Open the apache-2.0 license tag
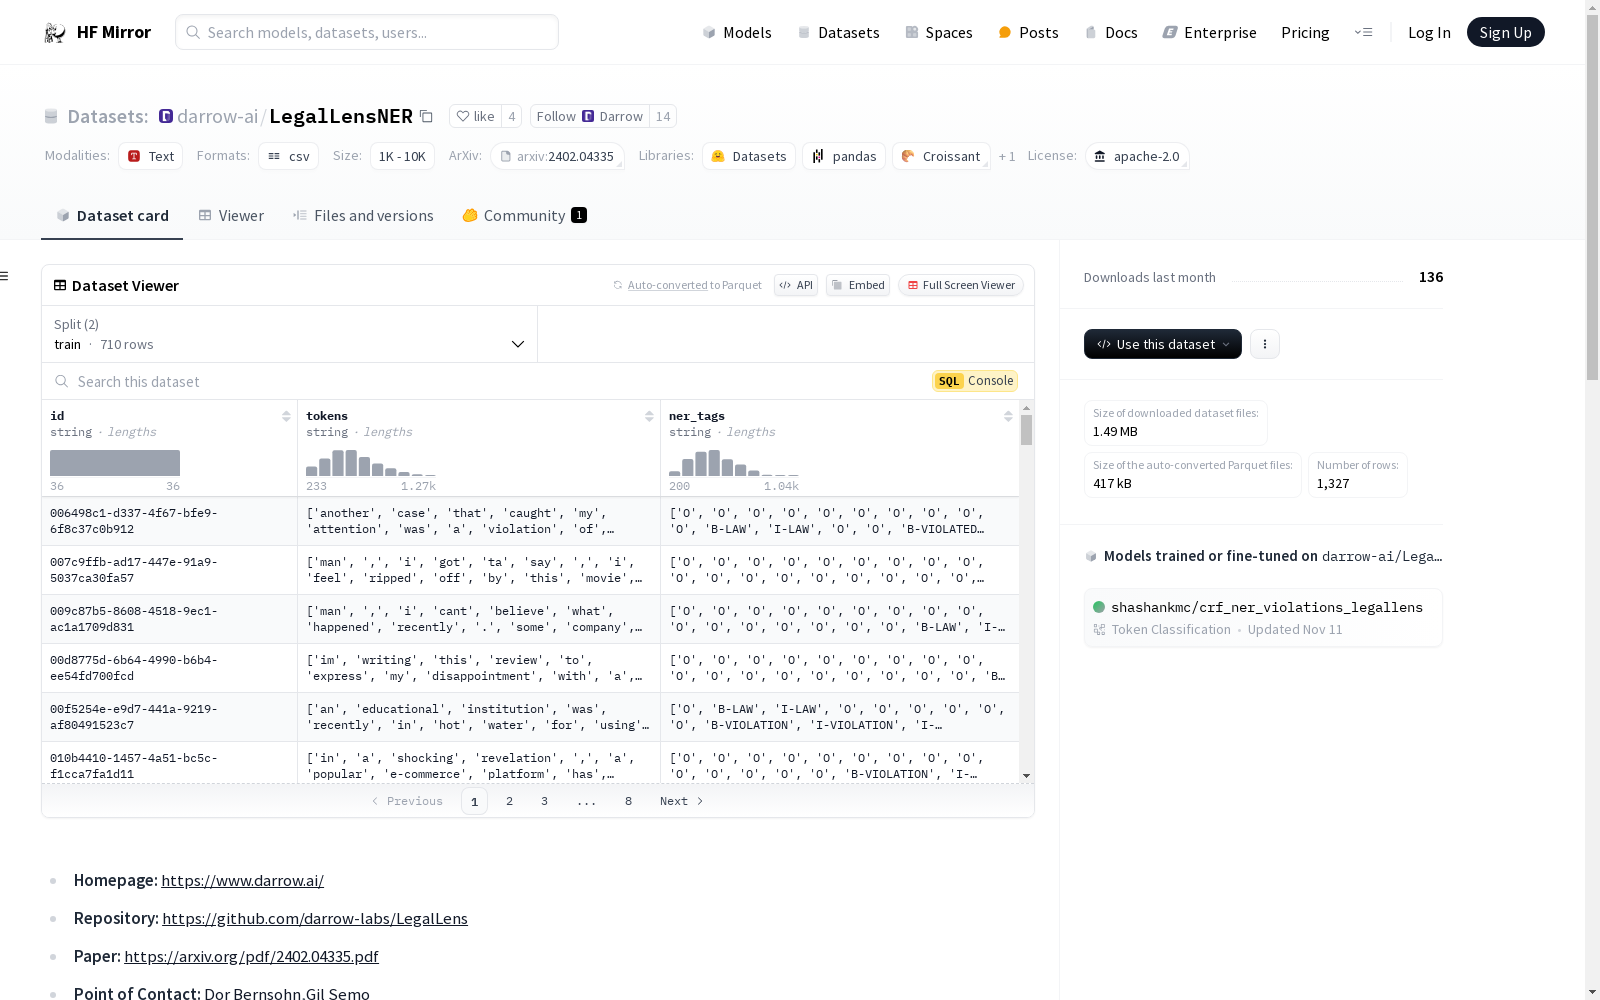This screenshot has width=1600, height=1000. coord(1137,156)
